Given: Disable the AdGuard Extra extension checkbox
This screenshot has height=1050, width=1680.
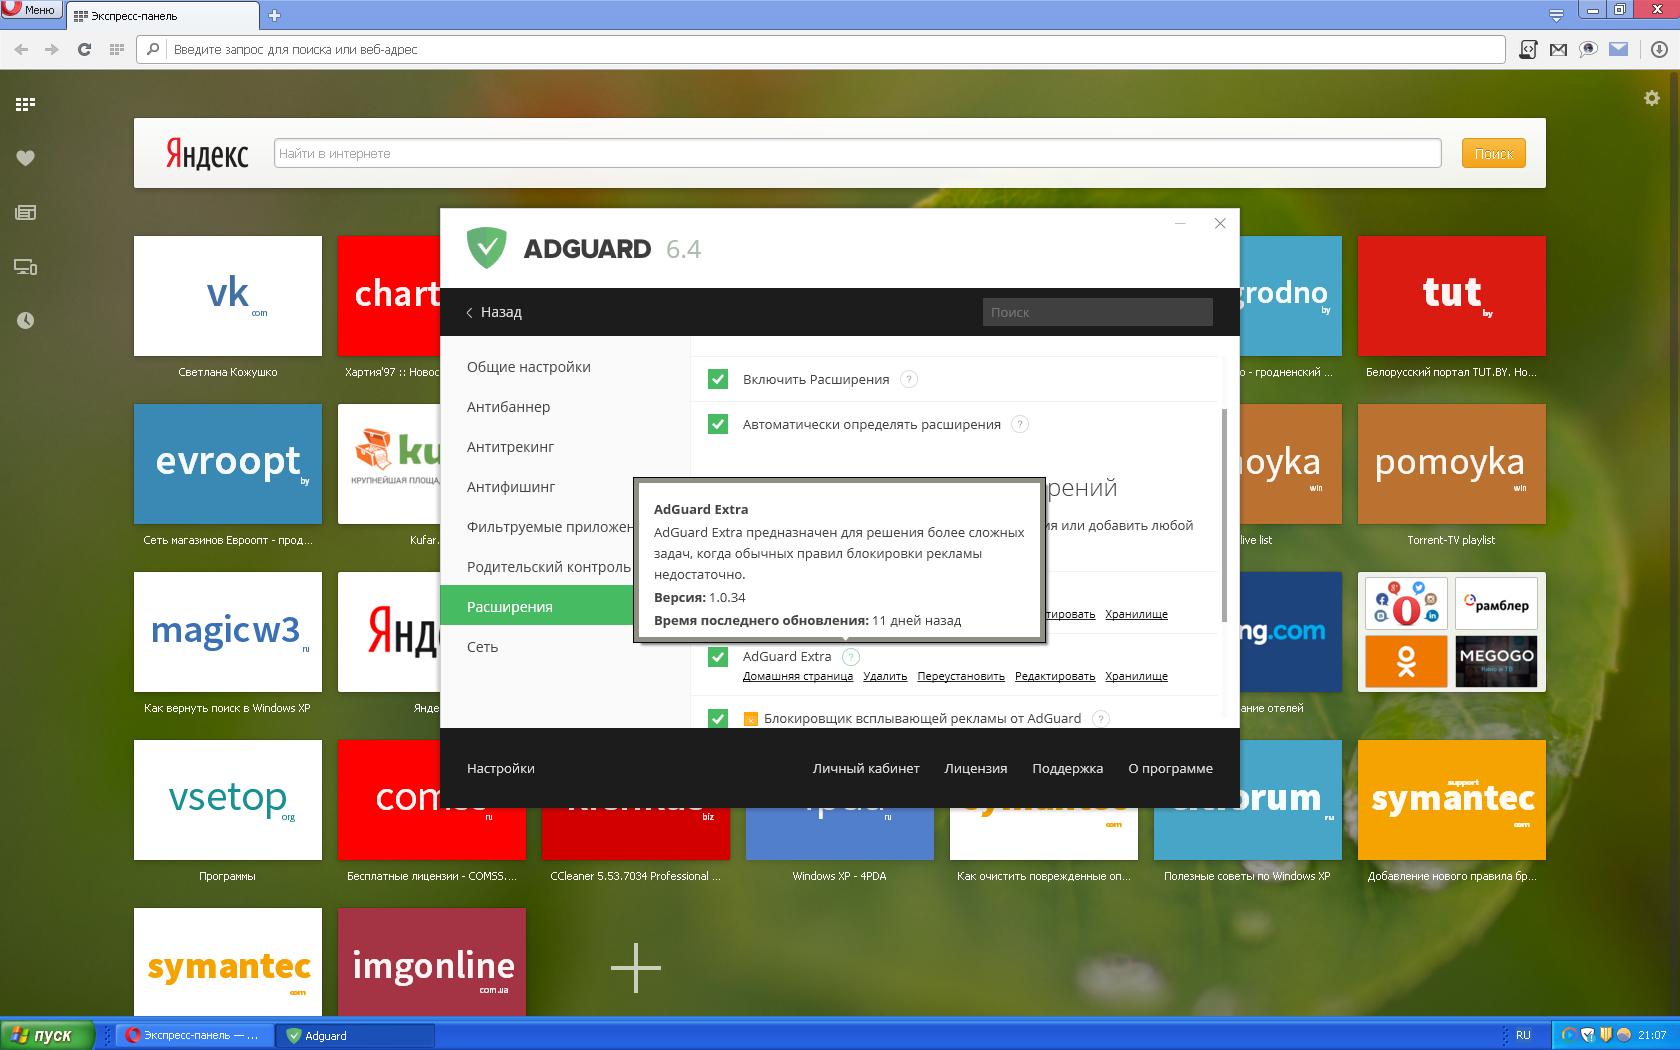Looking at the screenshot, I should [x=717, y=657].
